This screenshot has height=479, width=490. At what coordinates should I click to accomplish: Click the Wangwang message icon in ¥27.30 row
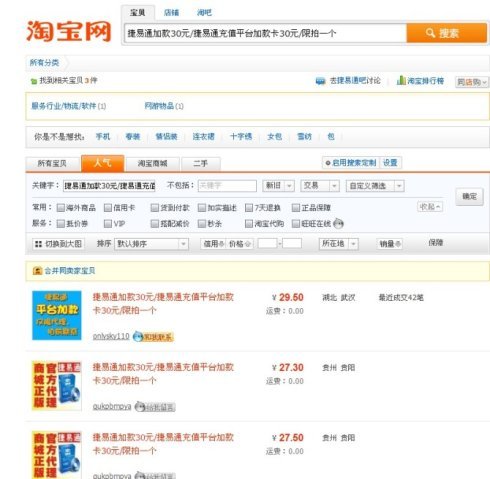click(155, 407)
